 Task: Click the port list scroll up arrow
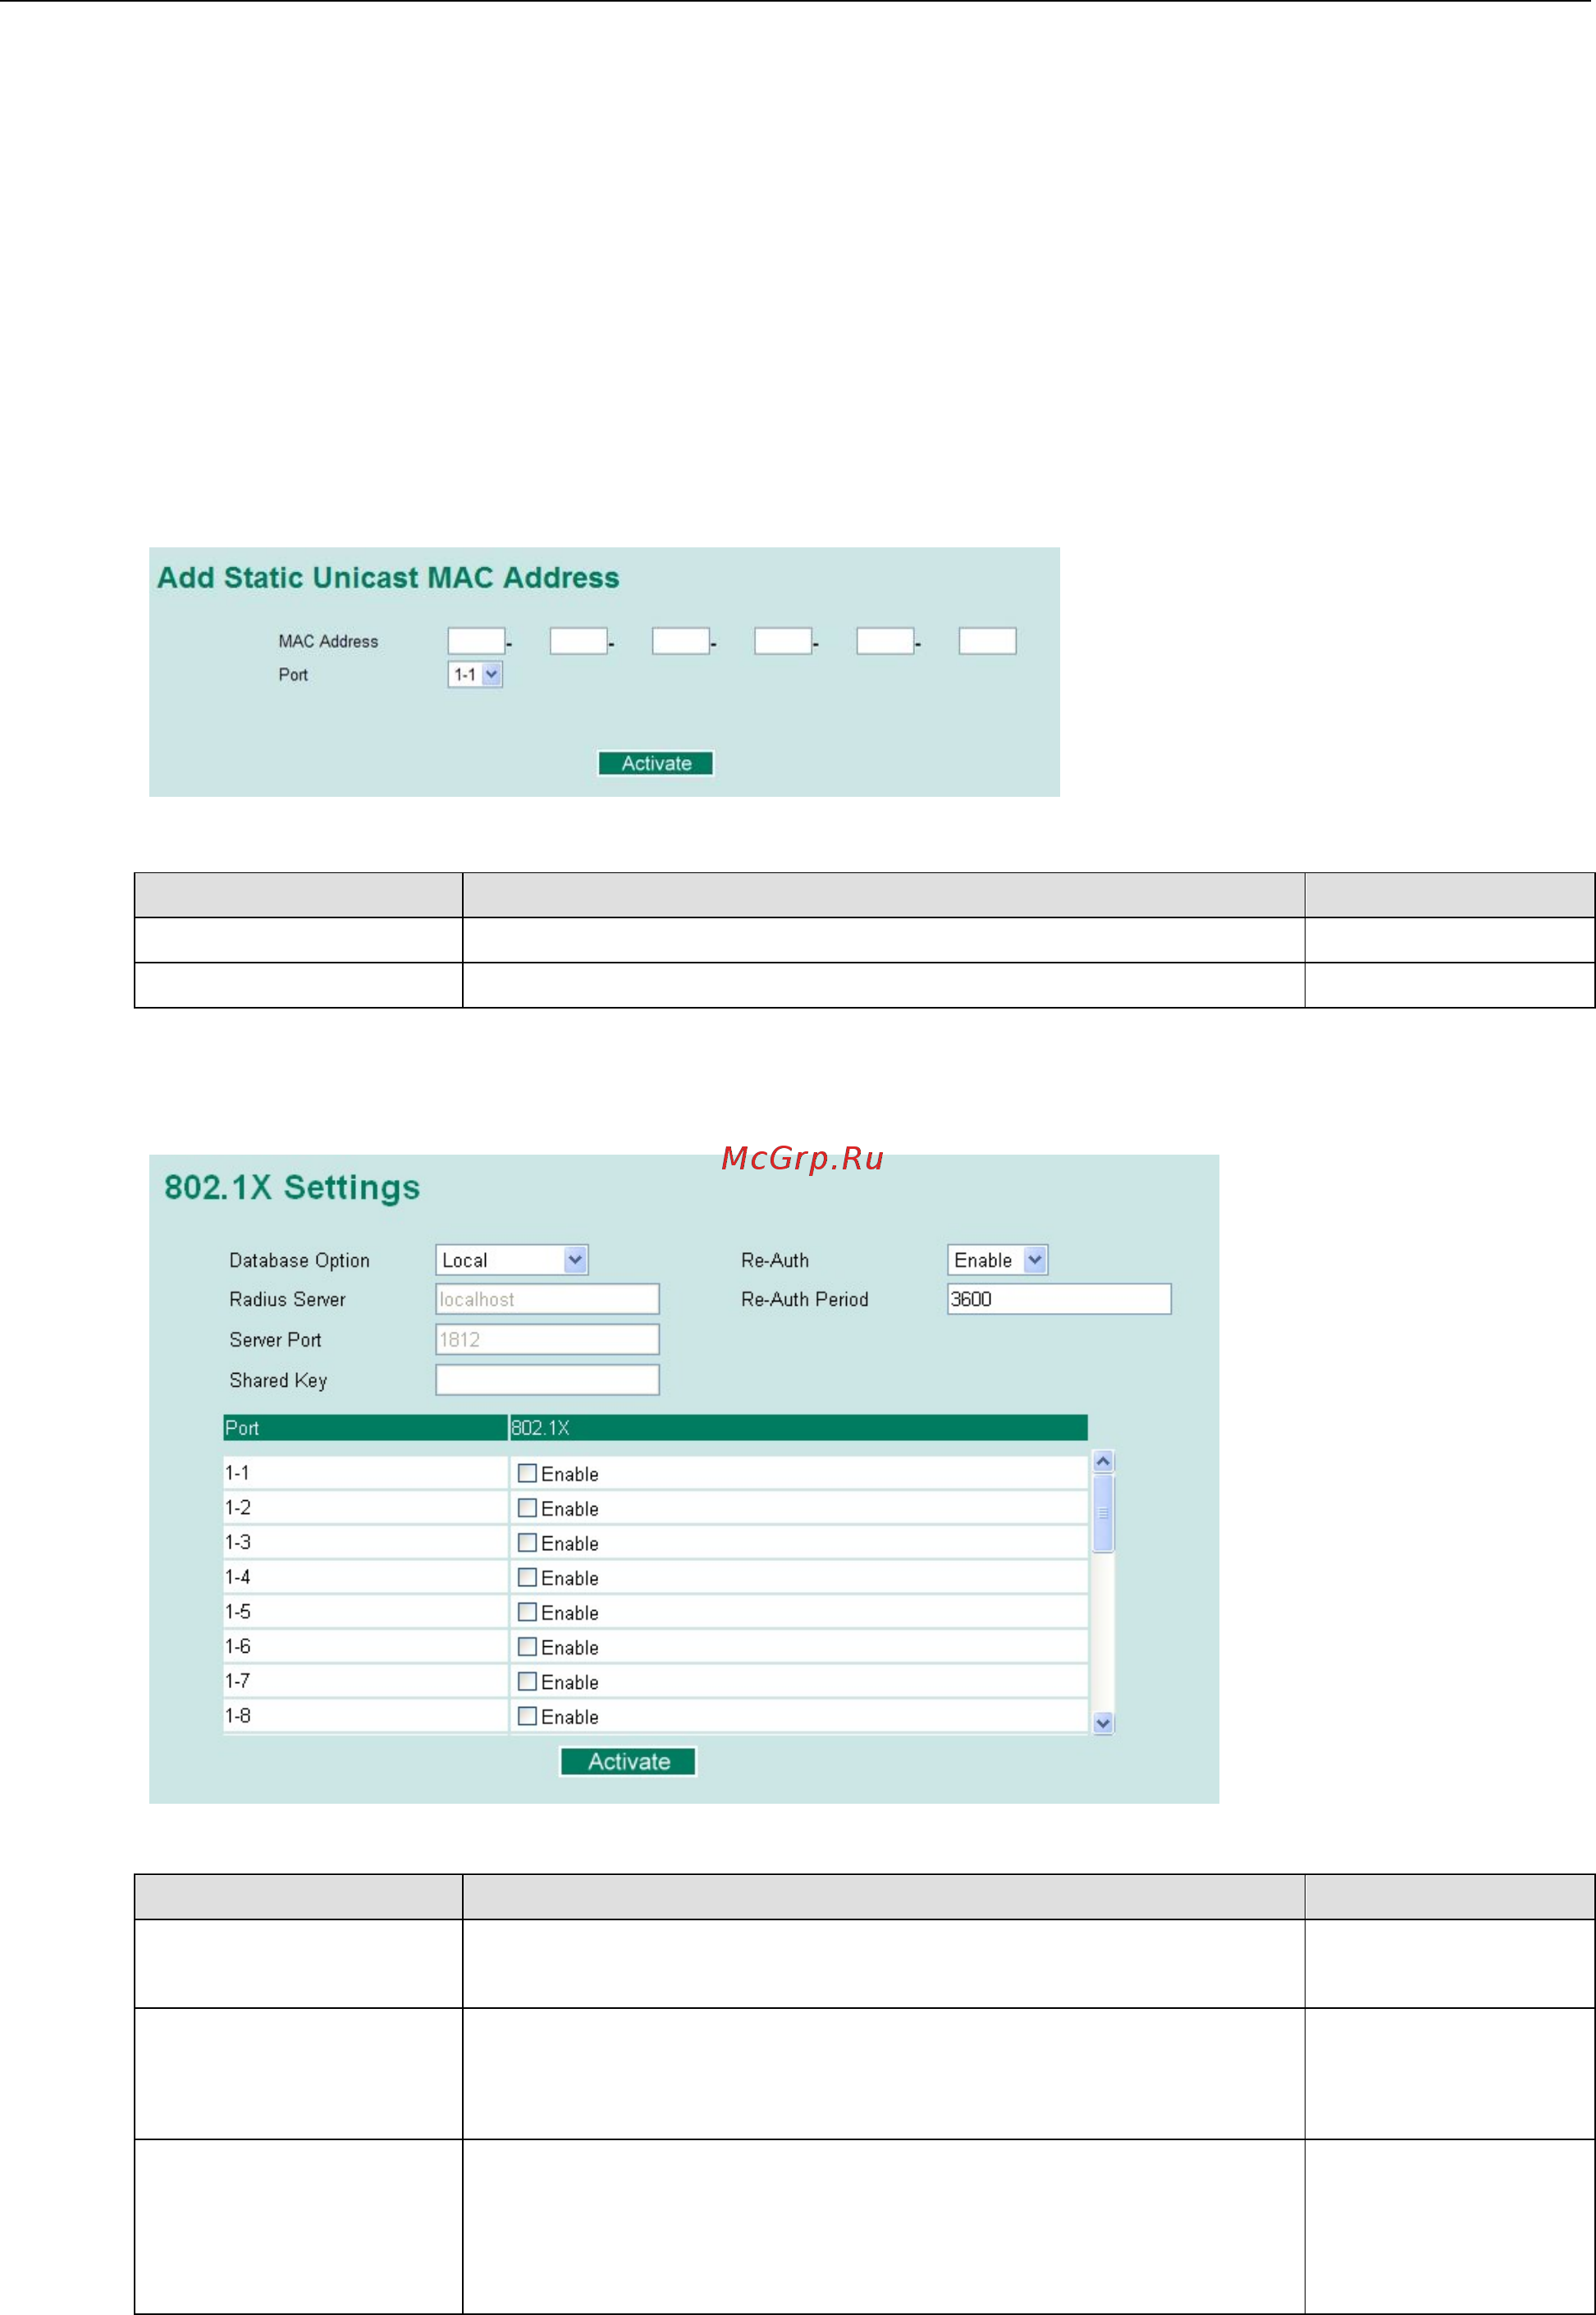click(1103, 1462)
